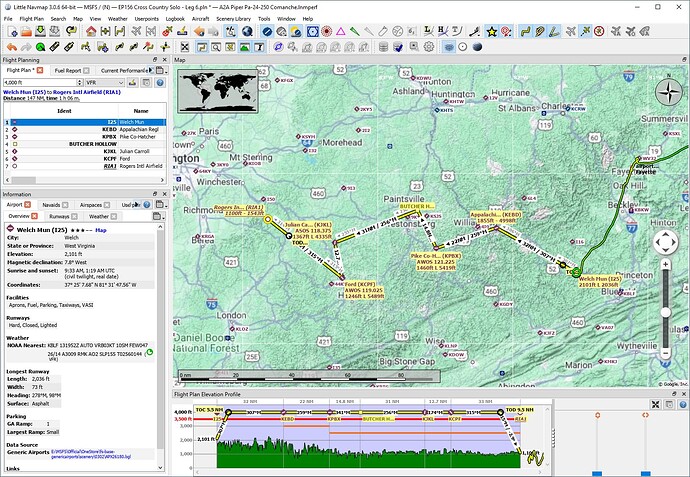
Task: Click the Flight Planning tab scroll arrow
Action: pos(151,70)
